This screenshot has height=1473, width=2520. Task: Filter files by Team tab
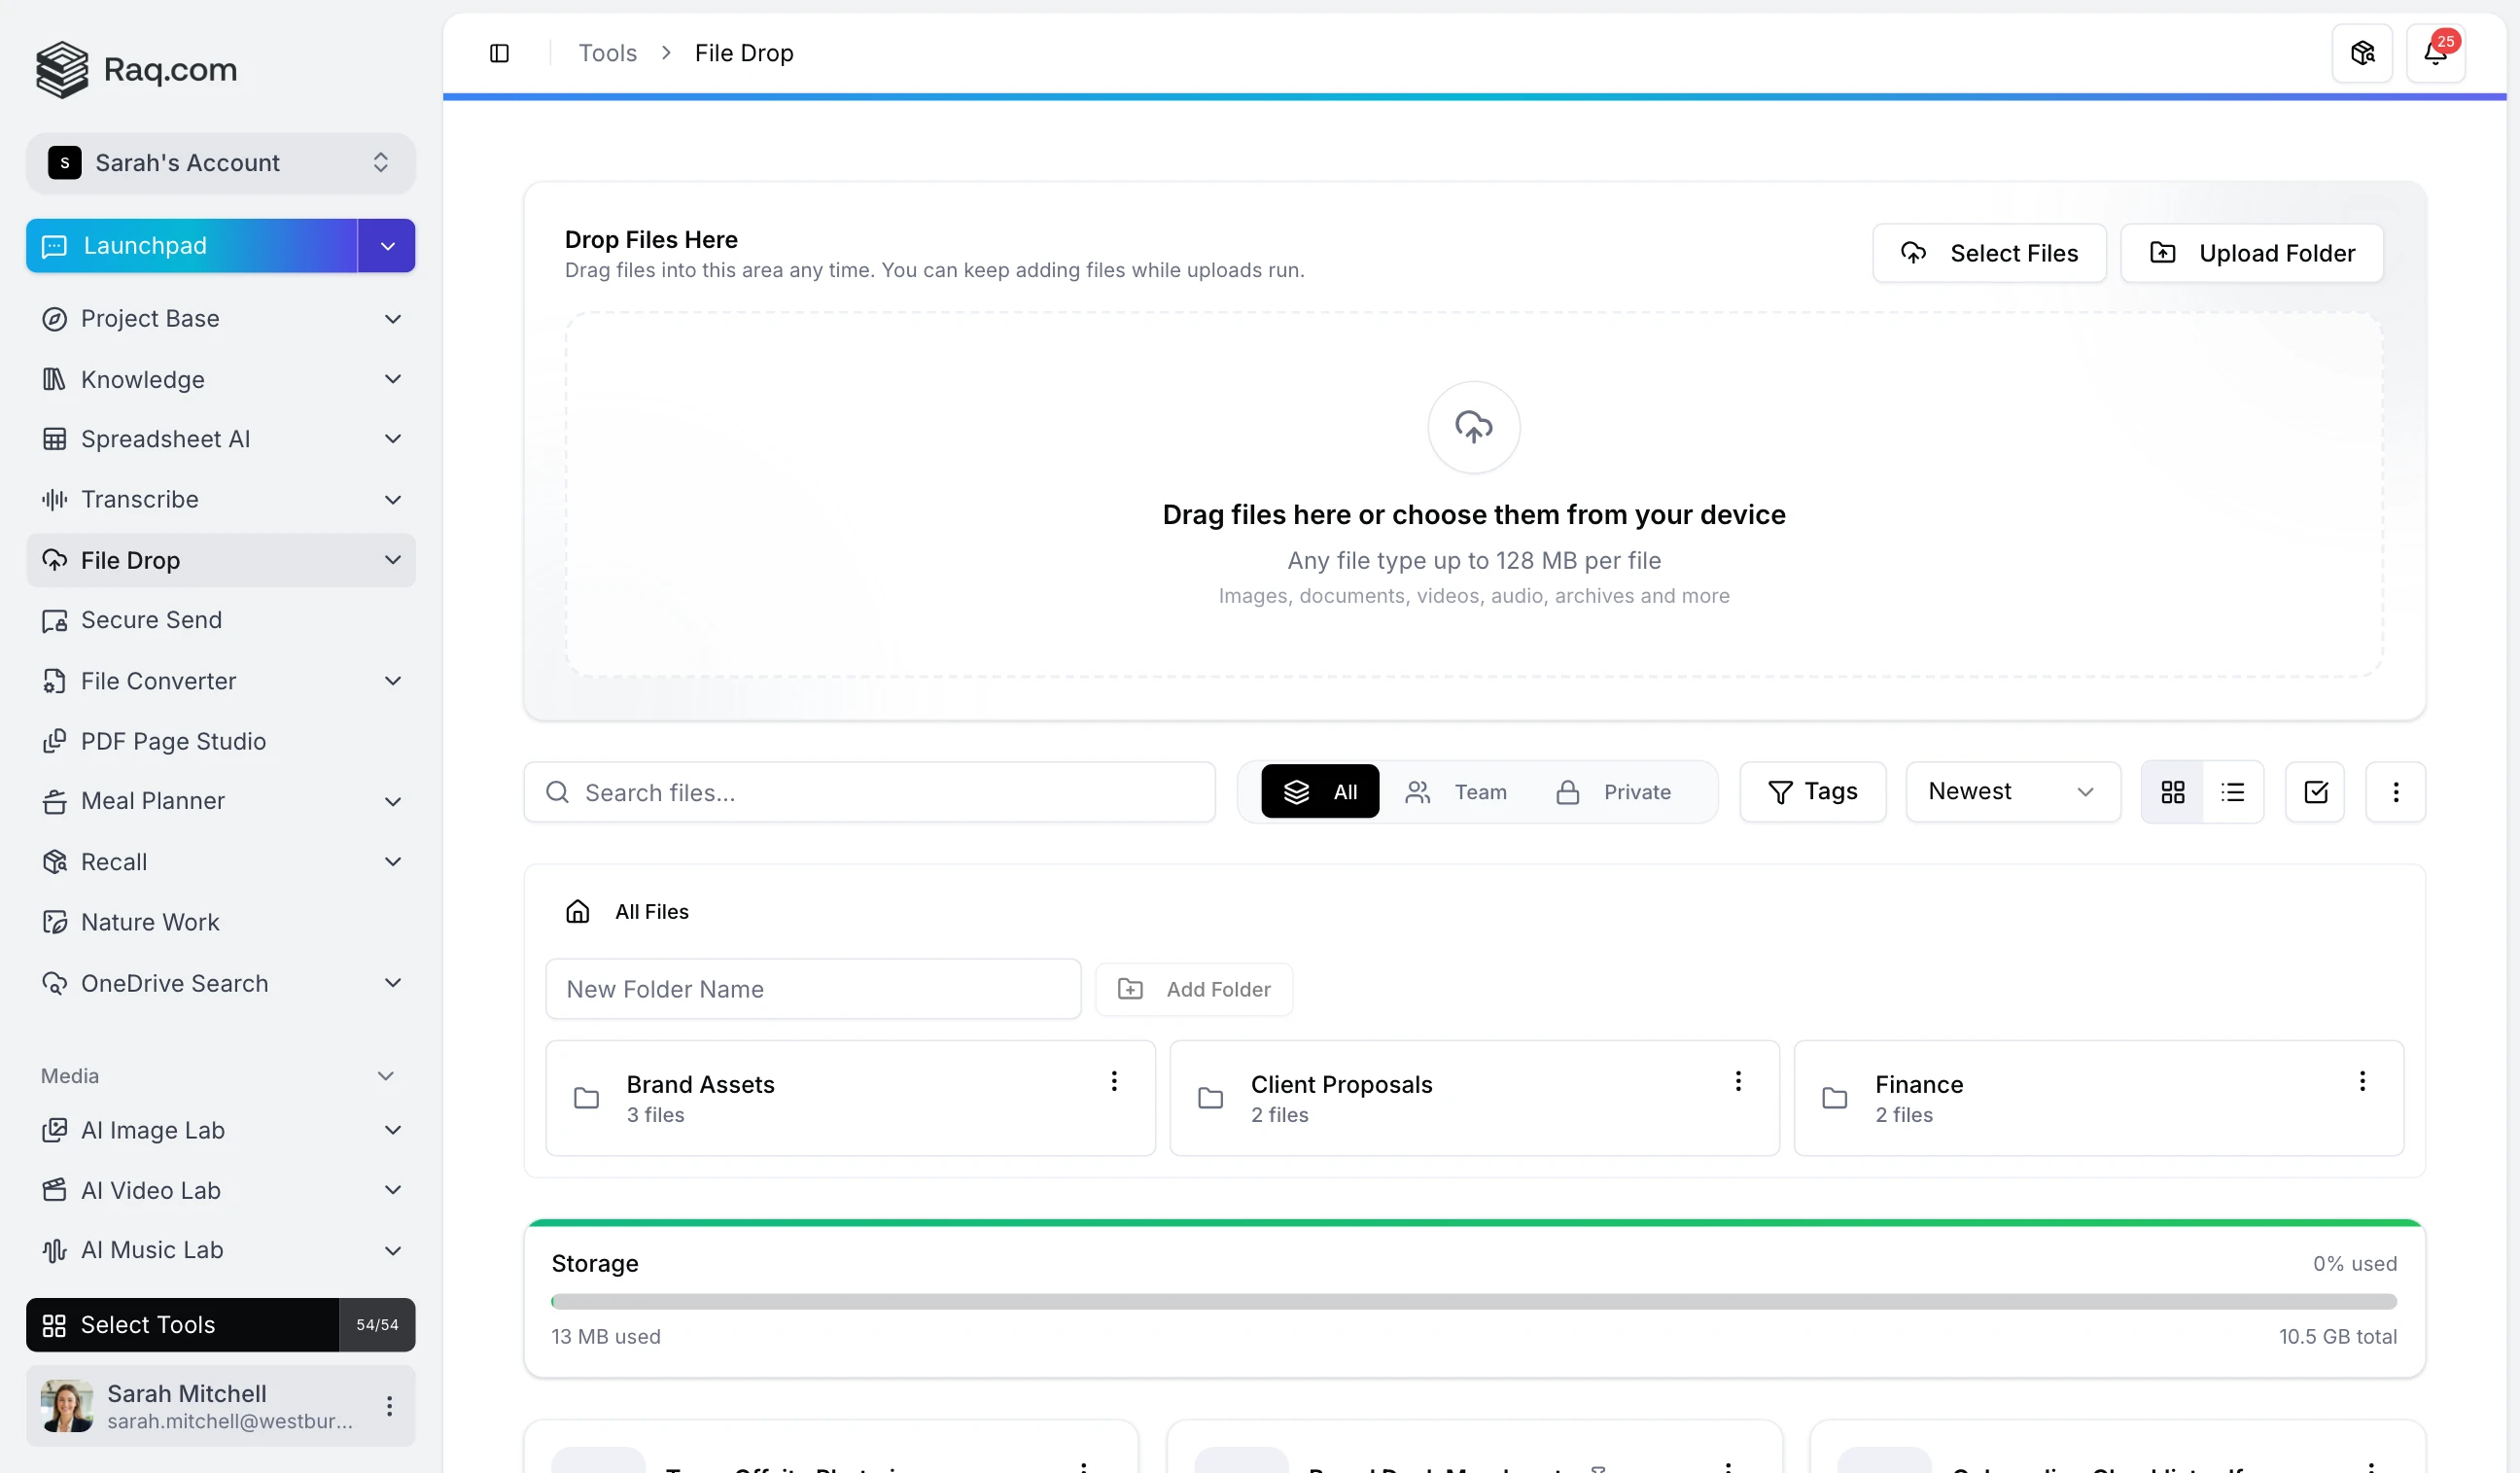1456,792
